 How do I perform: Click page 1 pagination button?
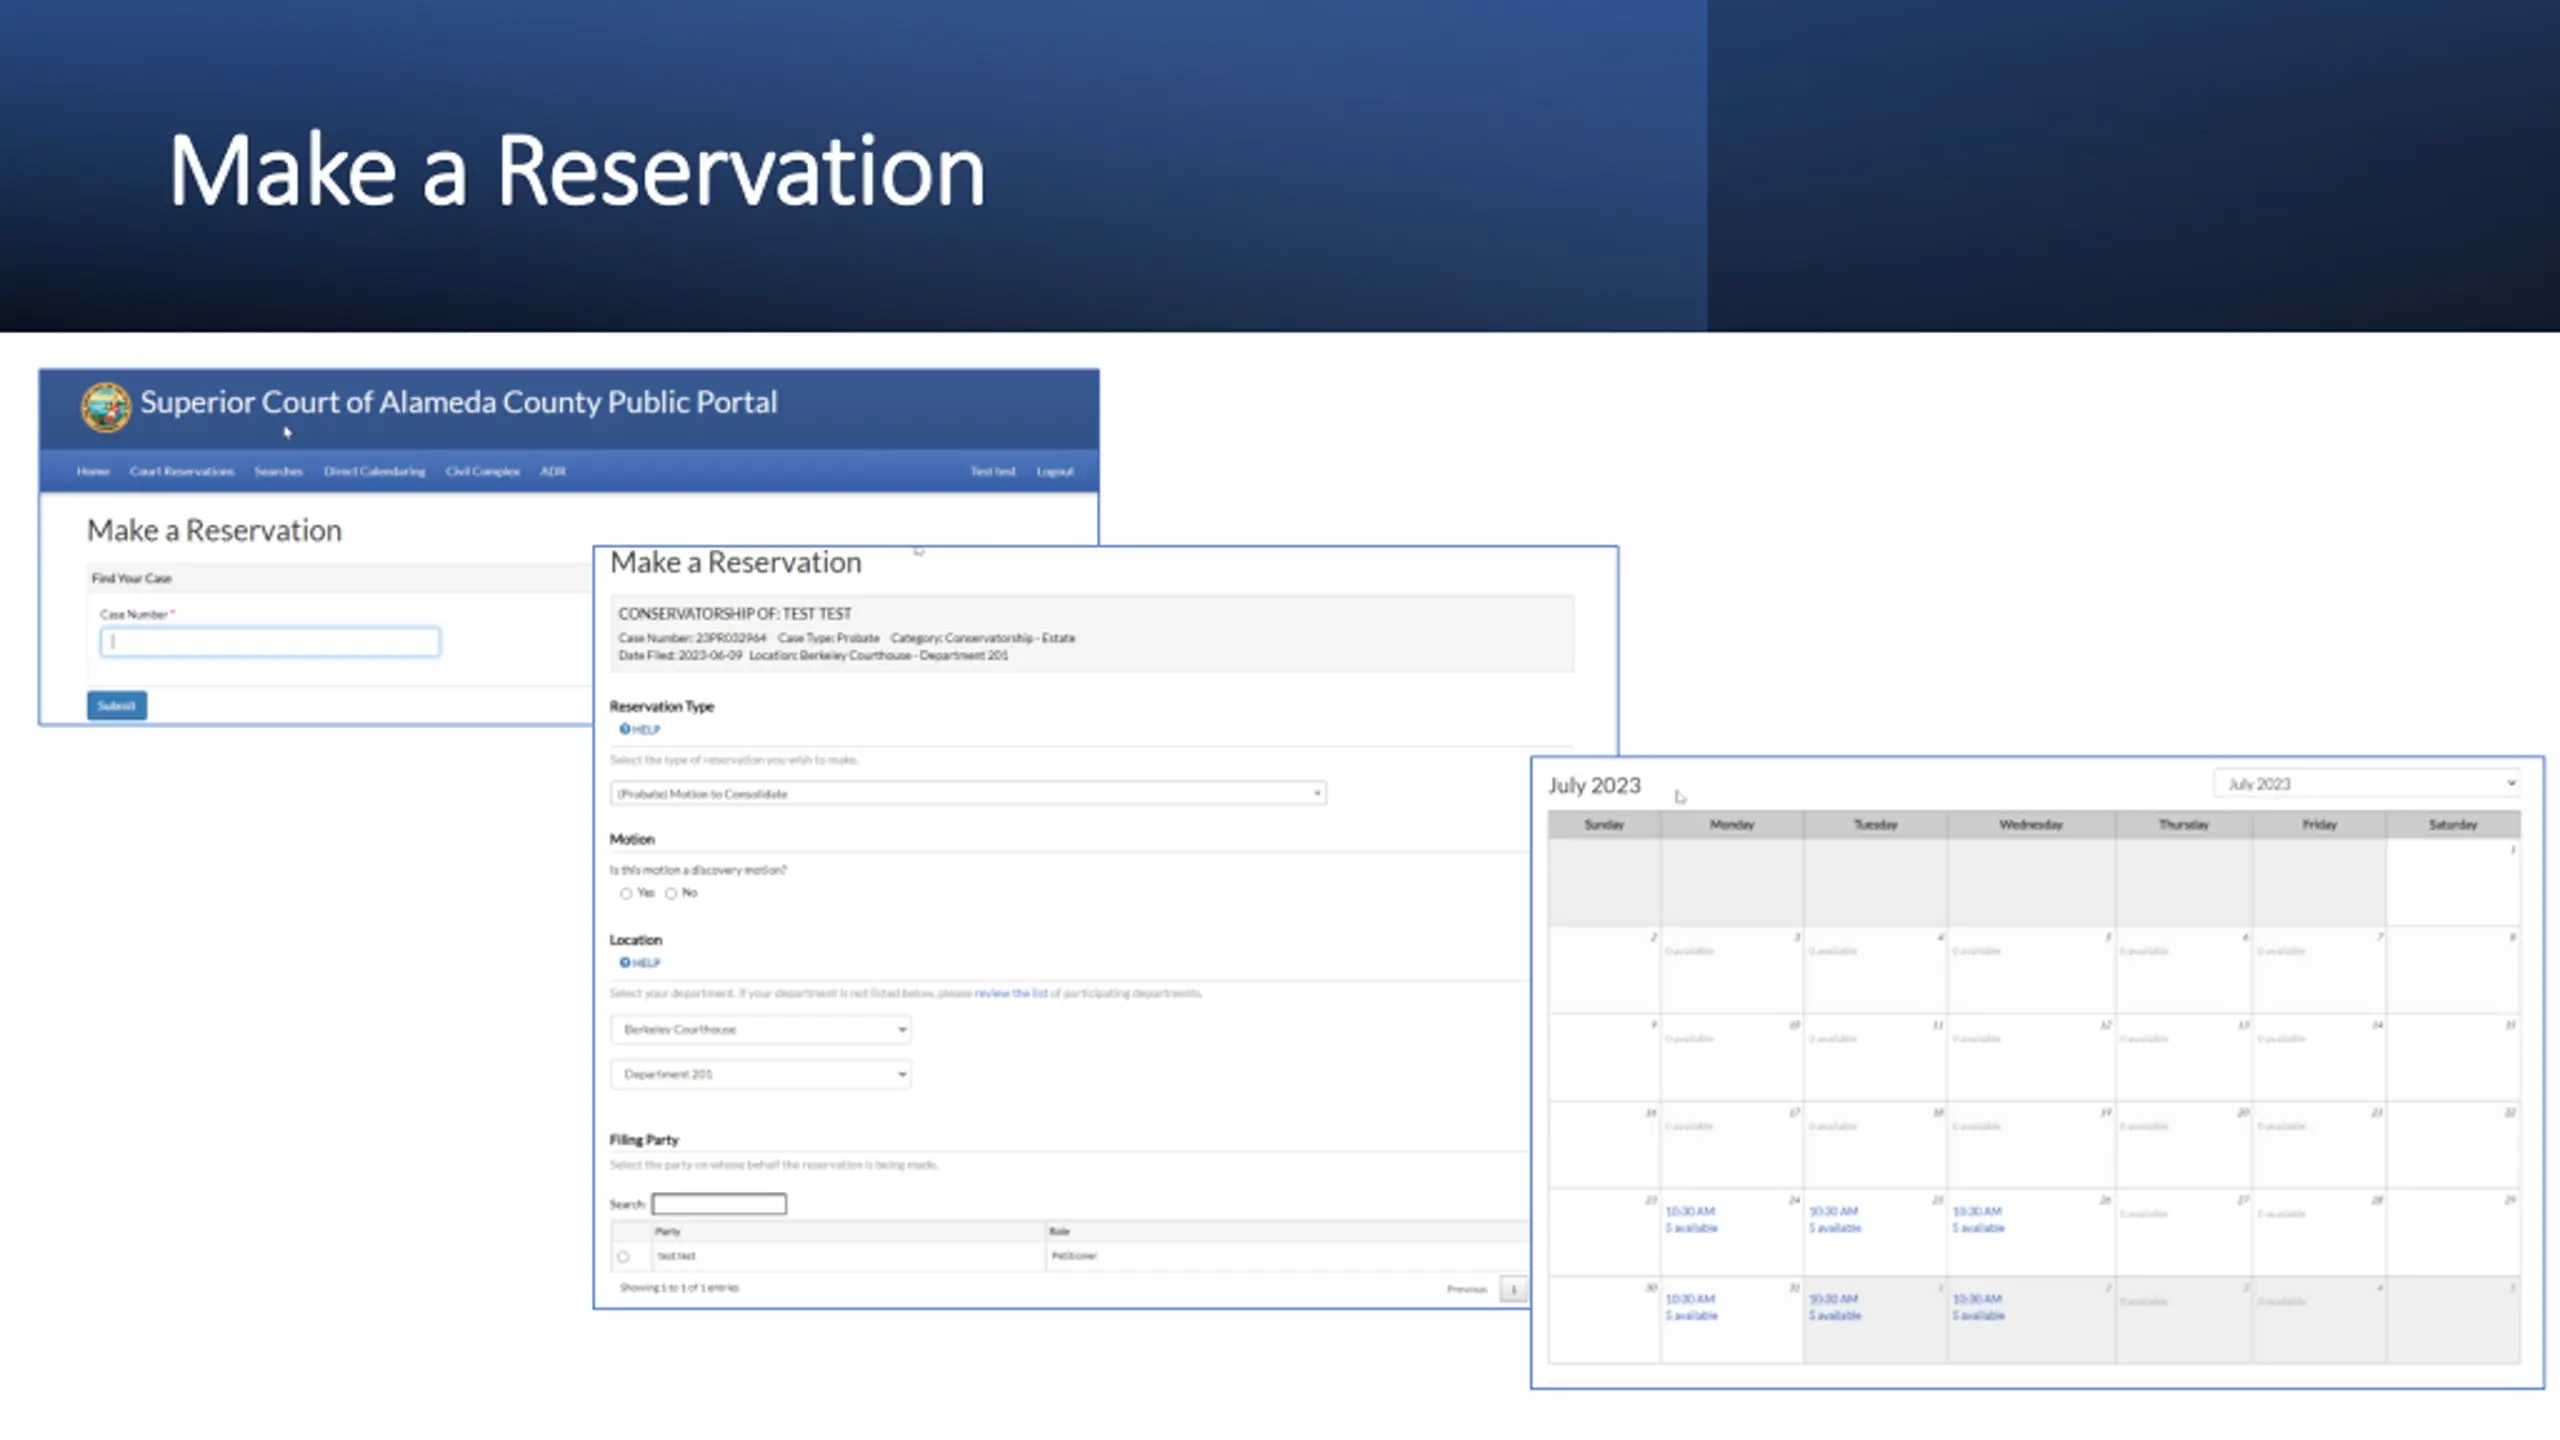tap(1514, 1289)
